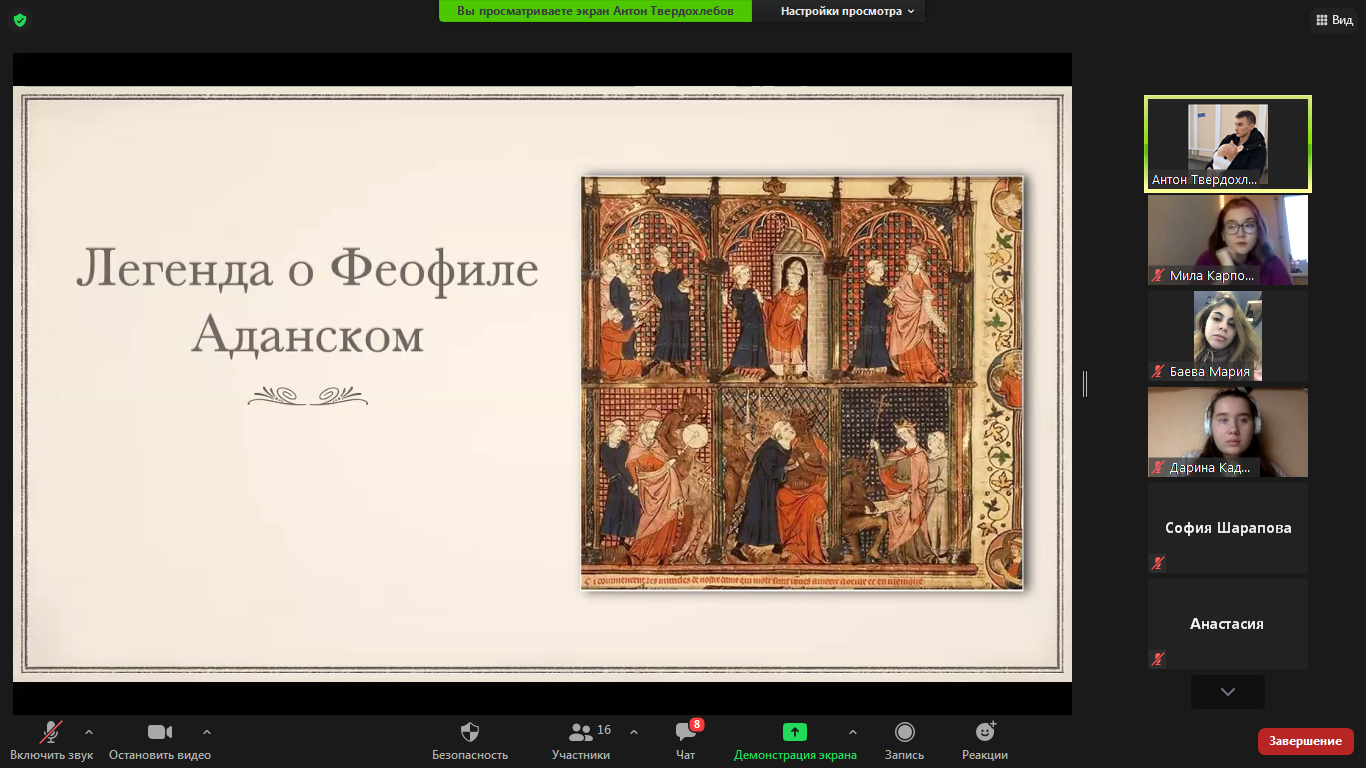
Task: Open the Участники participants panel
Action: point(581,742)
